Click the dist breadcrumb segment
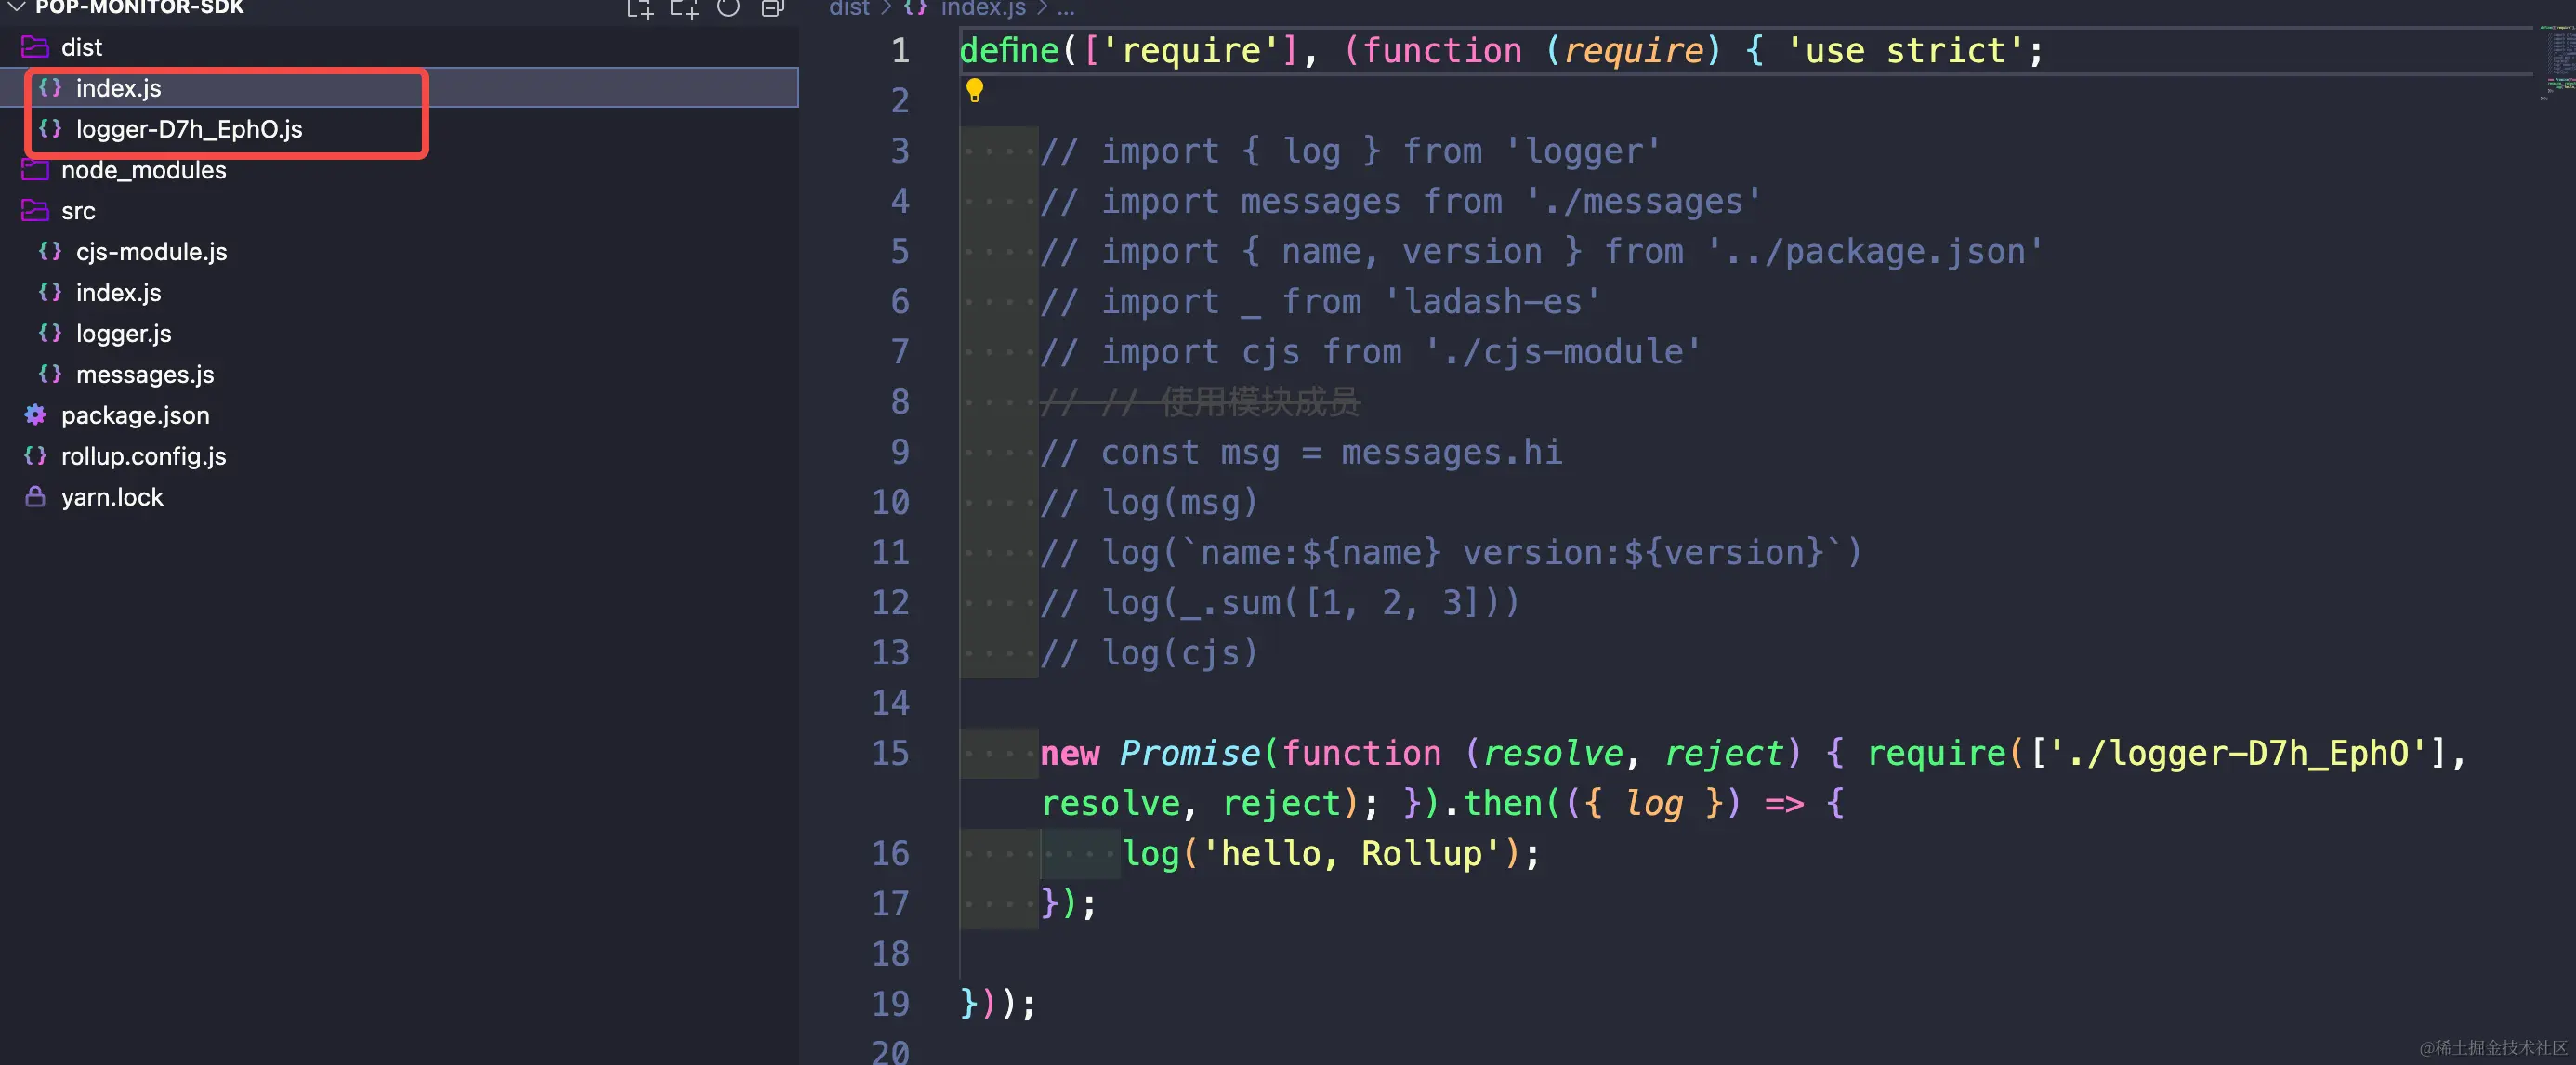The image size is (2576, 1065). point(849,8)
